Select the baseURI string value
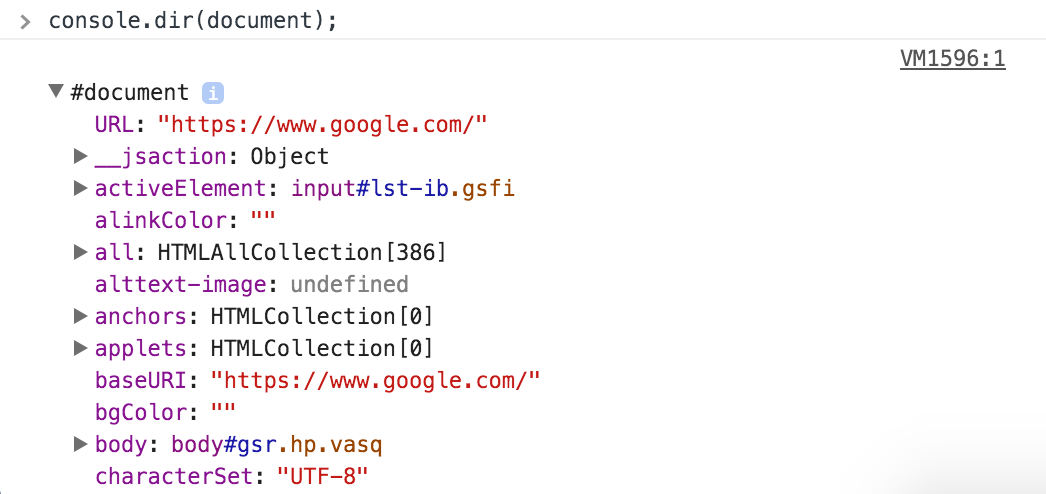 point(375,381)
